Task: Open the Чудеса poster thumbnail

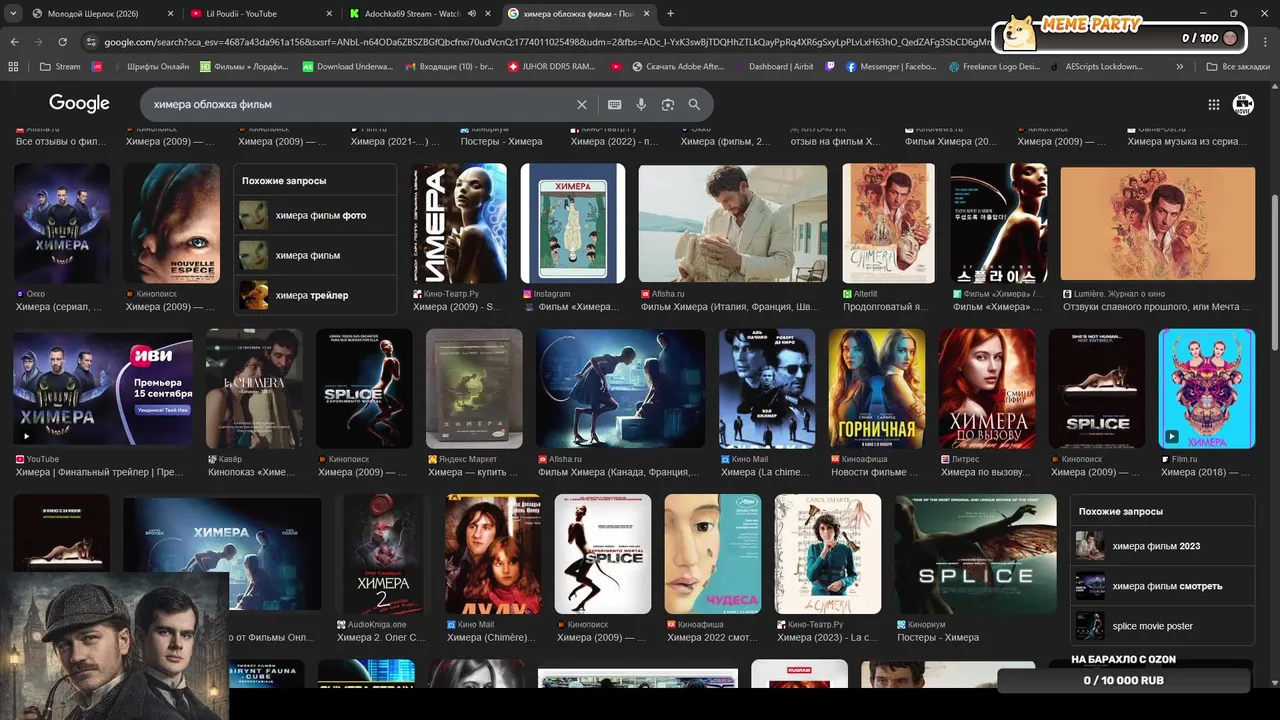Action: tap(713, 554)
